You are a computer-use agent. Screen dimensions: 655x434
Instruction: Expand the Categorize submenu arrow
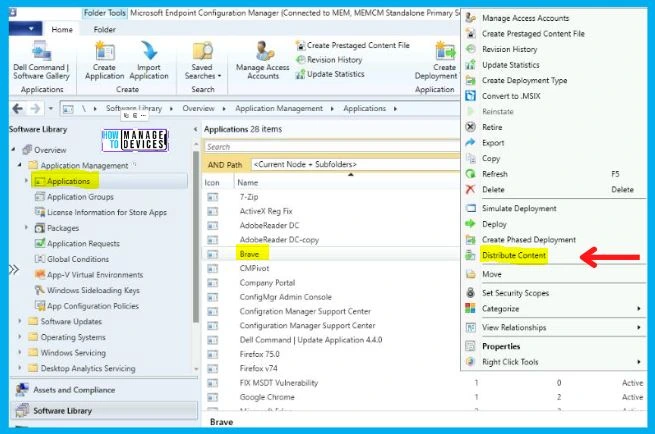(x=639, y=309)
